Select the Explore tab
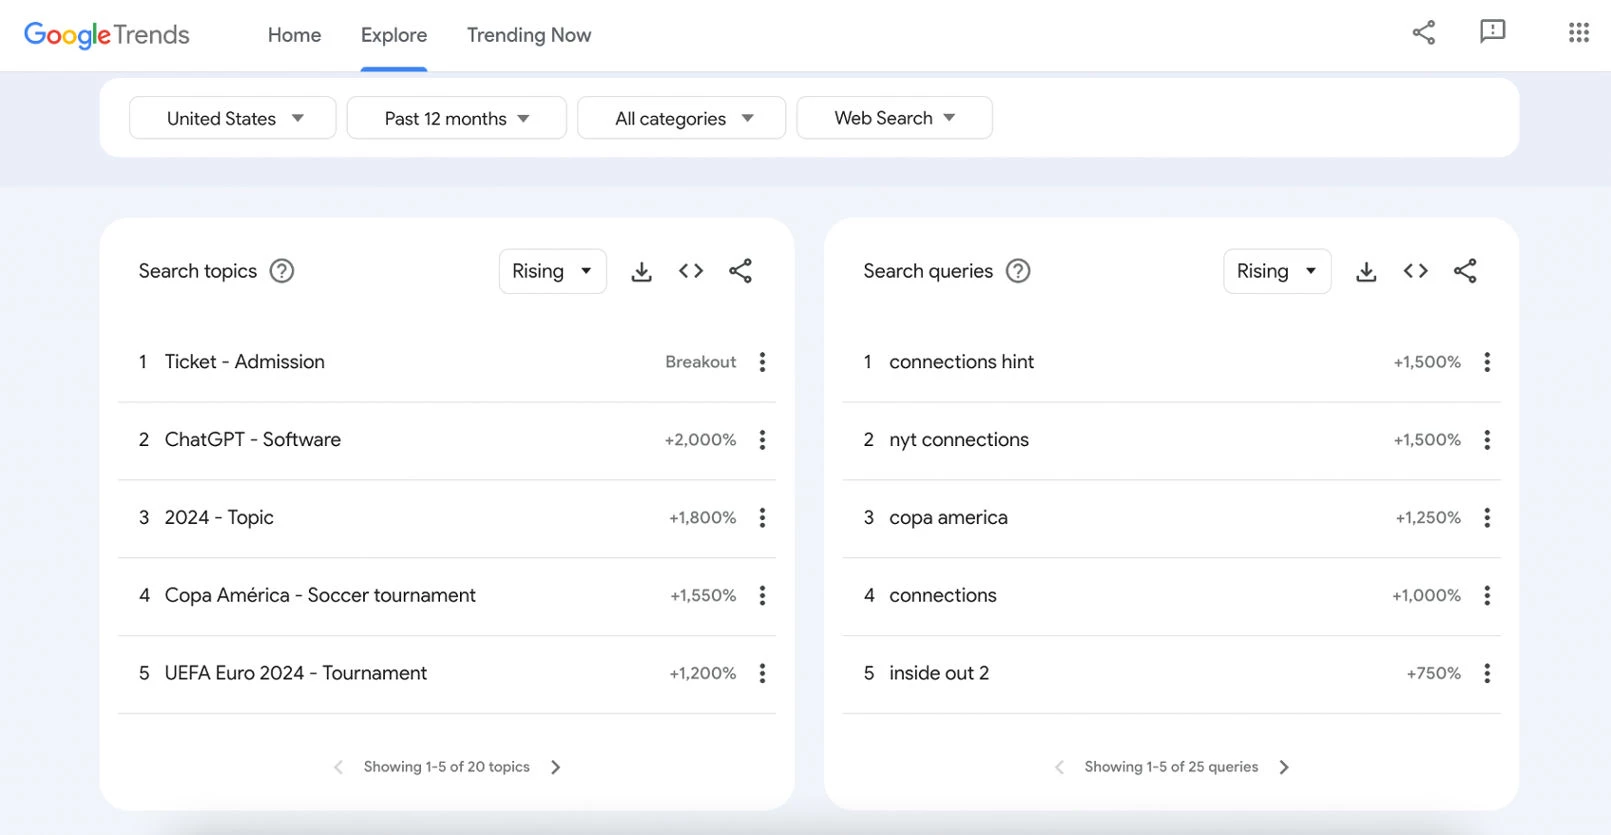Viewport: 1611px width, 835px height. (394, 35)
